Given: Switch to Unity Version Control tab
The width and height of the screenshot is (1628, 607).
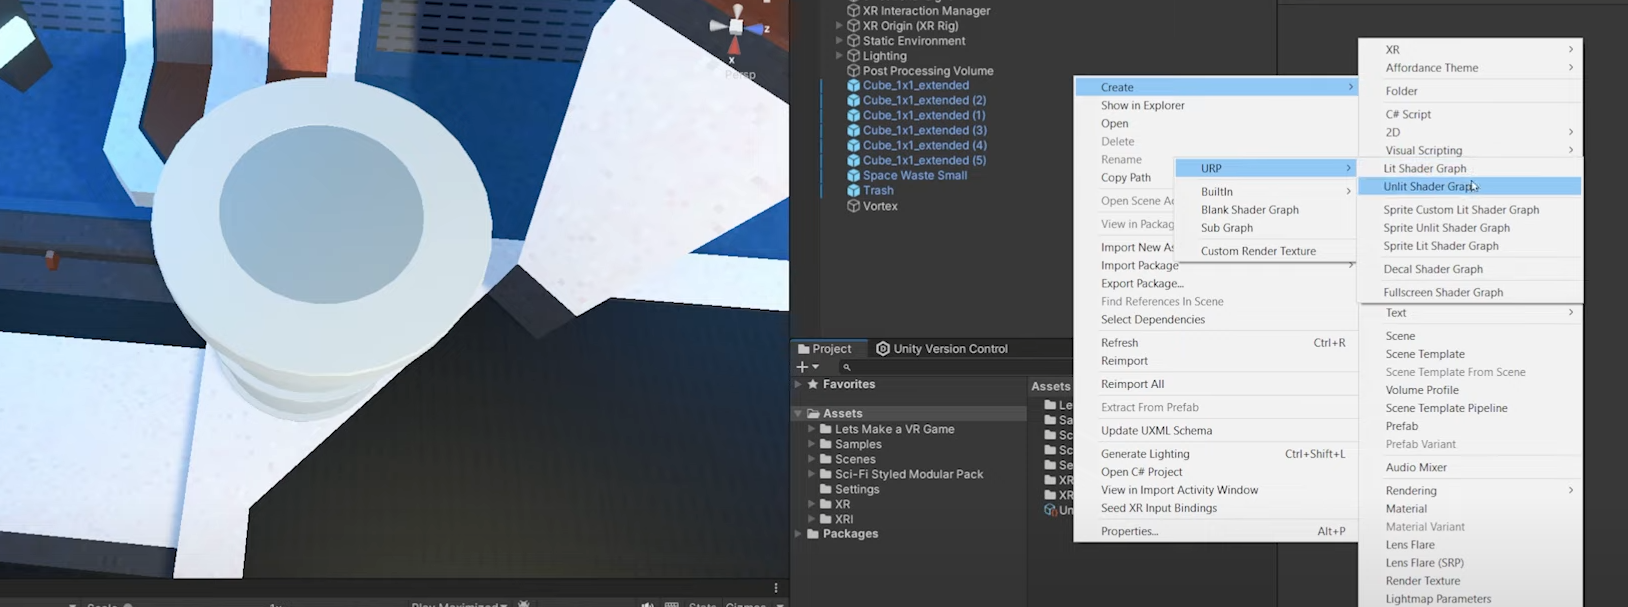Looking at the screenshot, I should [941, 349].
